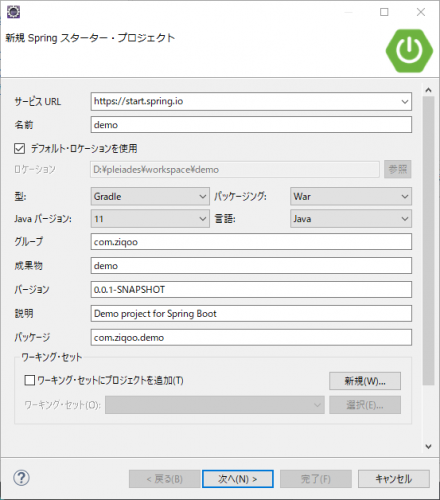Click the 新規(W)... button

(365, 381)
